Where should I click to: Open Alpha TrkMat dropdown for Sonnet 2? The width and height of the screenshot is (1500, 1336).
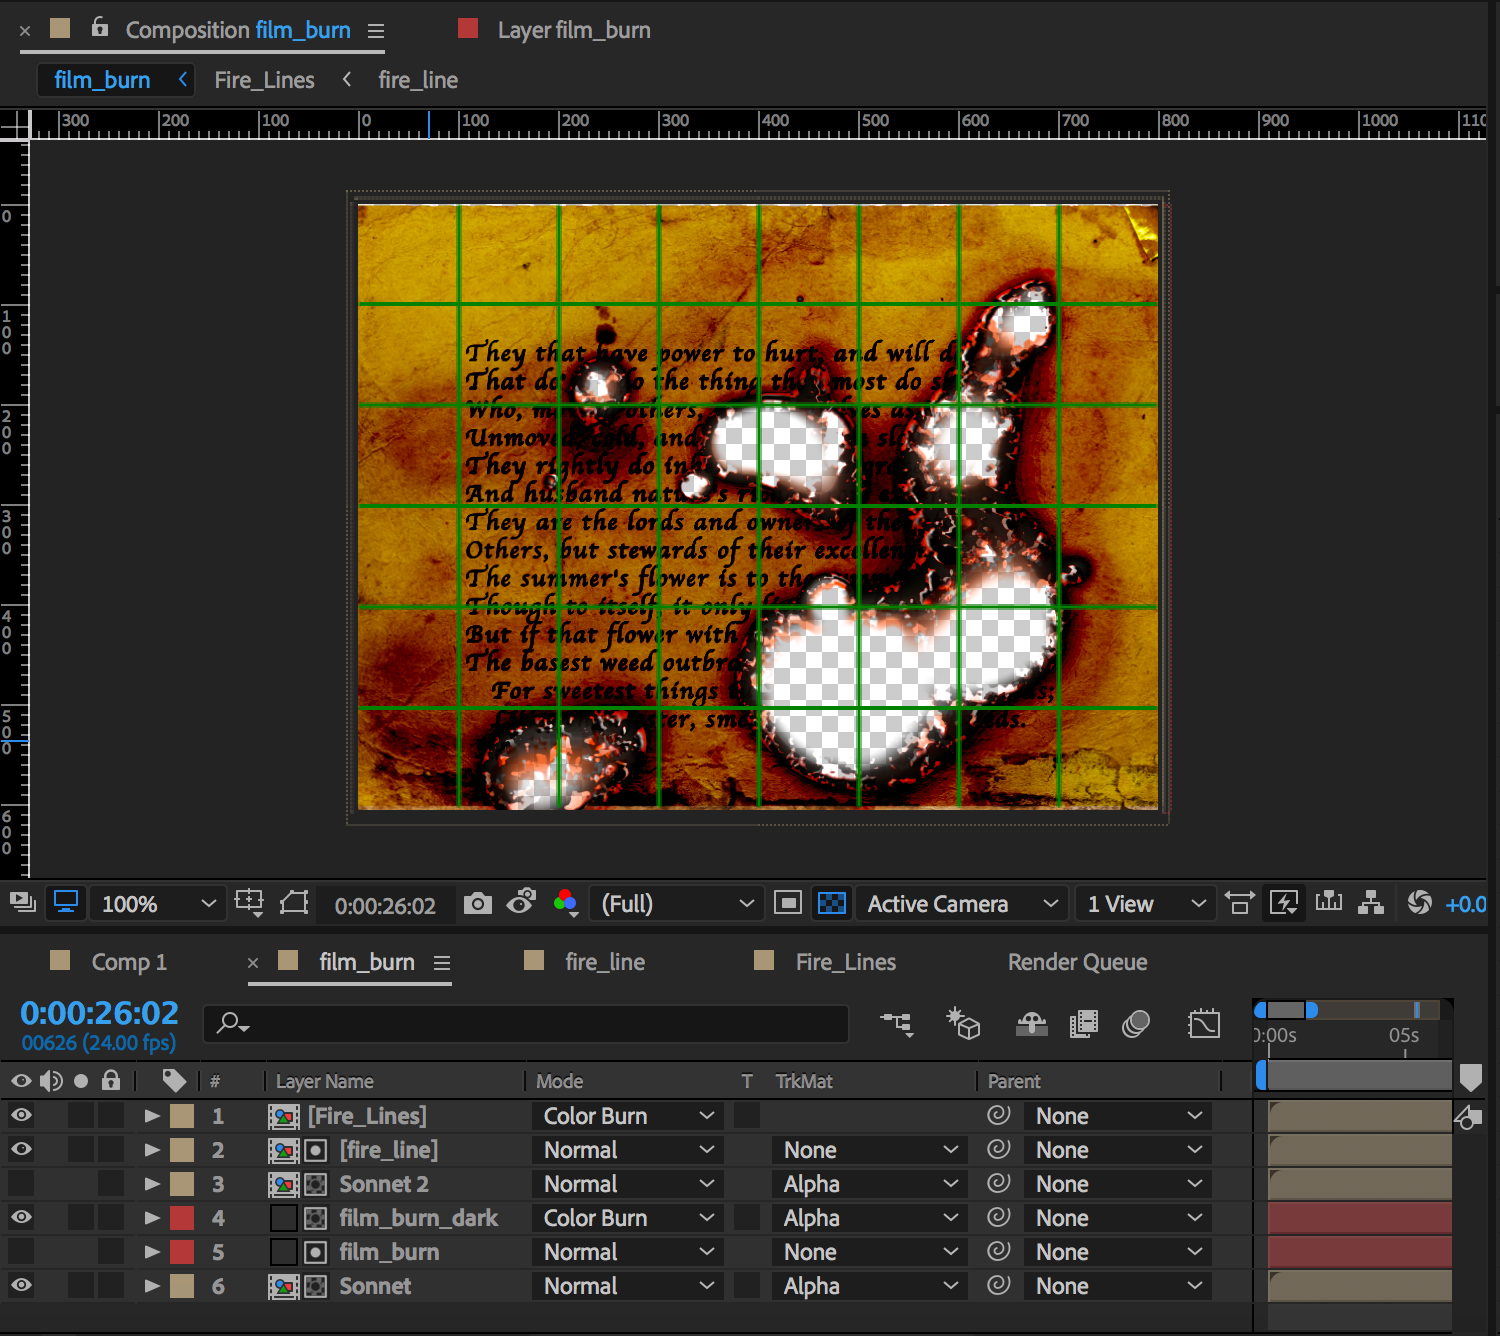pos(869,1184)
